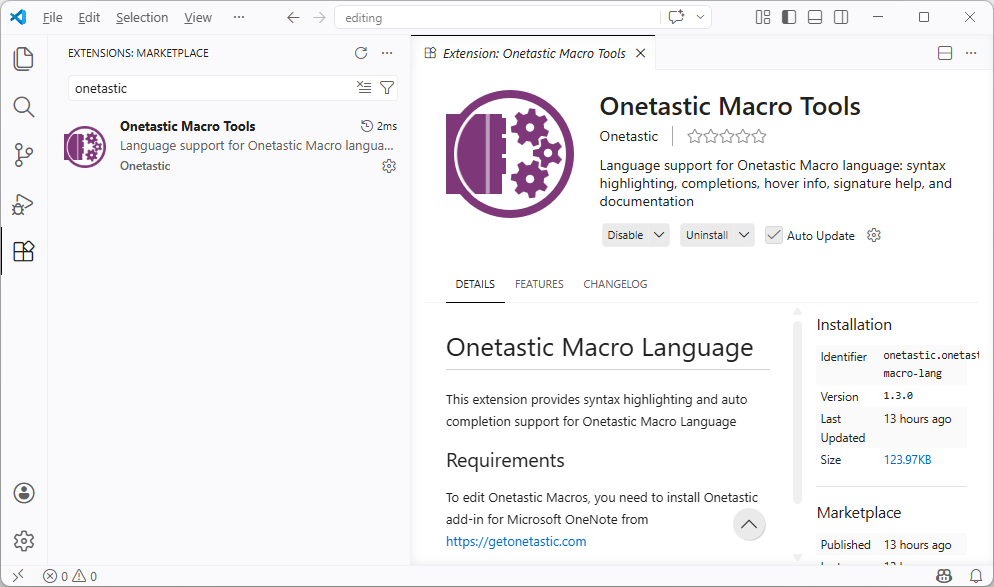
Task: Open the Accounts icon in activity bar
Action: pyautogui.click(x=23, y=493)
